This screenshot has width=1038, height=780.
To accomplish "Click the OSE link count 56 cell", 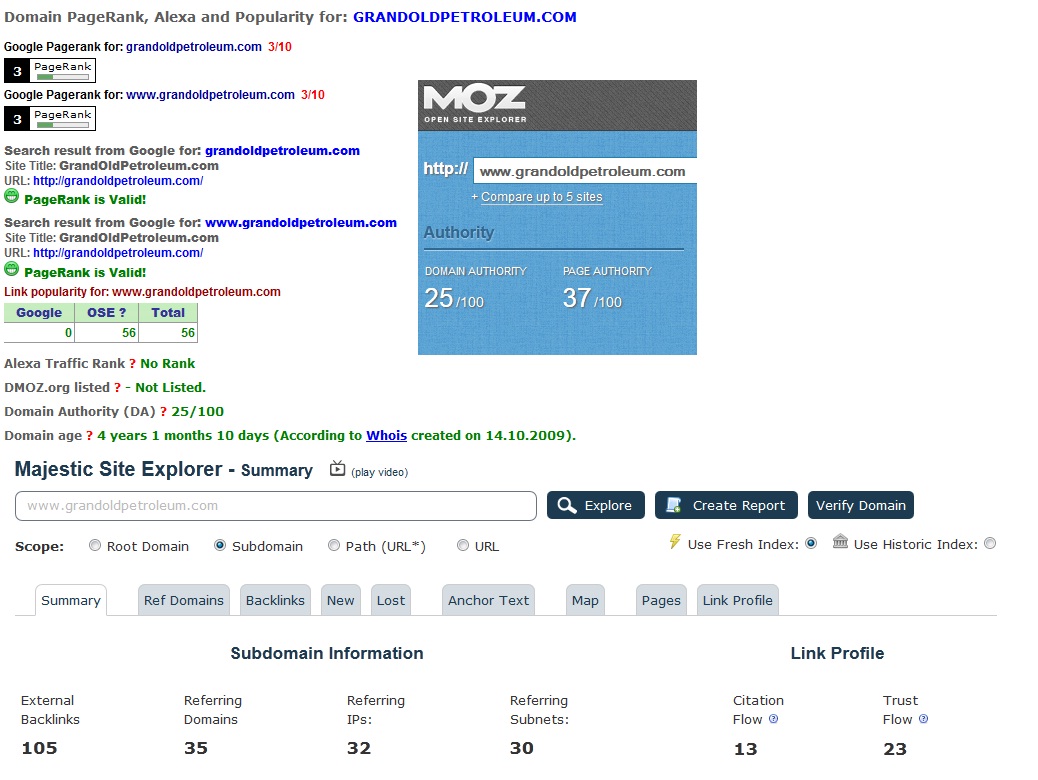I will click(107, 332).
